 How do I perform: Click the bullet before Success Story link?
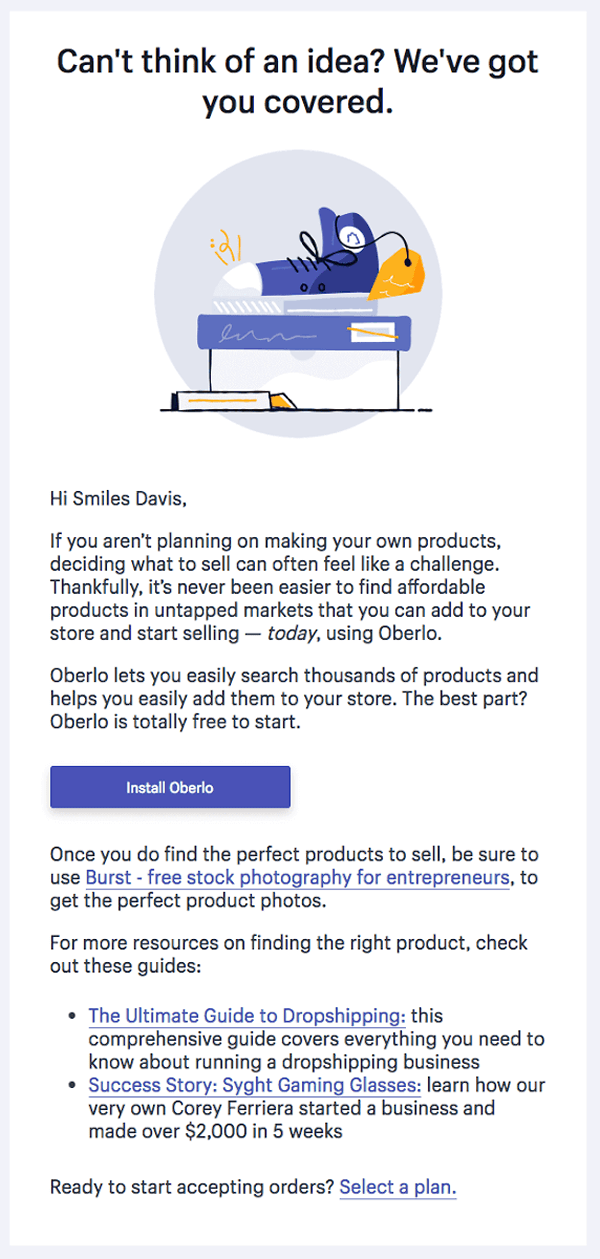coord(72,1085)
